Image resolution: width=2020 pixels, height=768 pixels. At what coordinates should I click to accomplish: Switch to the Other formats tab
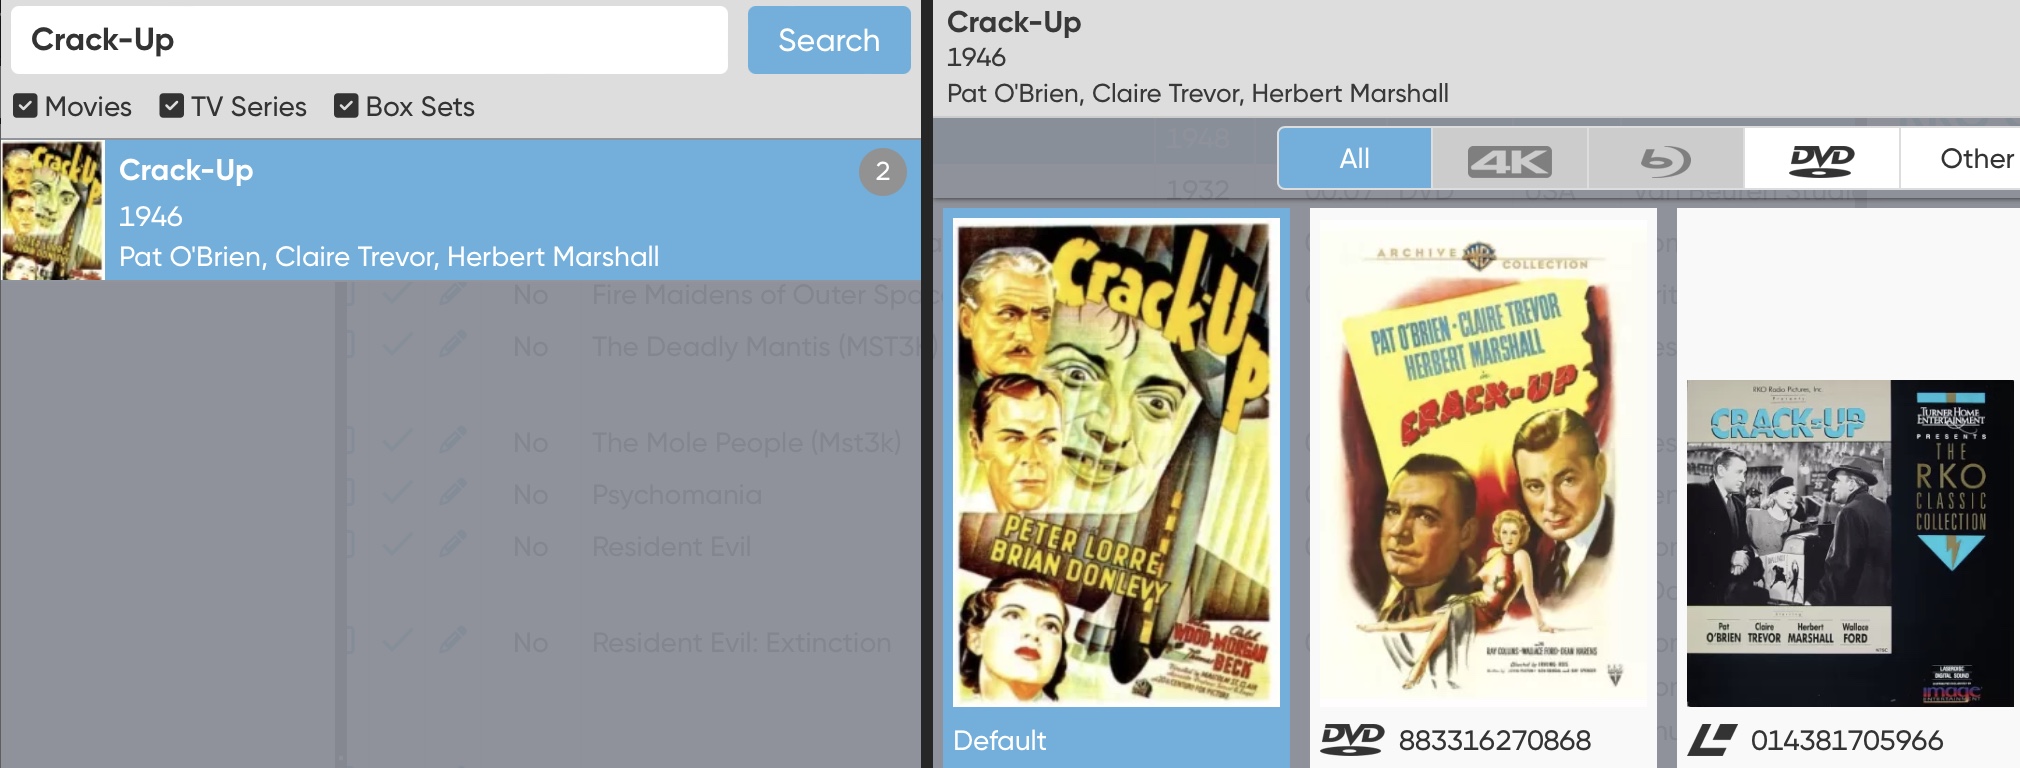point(1960,159)
